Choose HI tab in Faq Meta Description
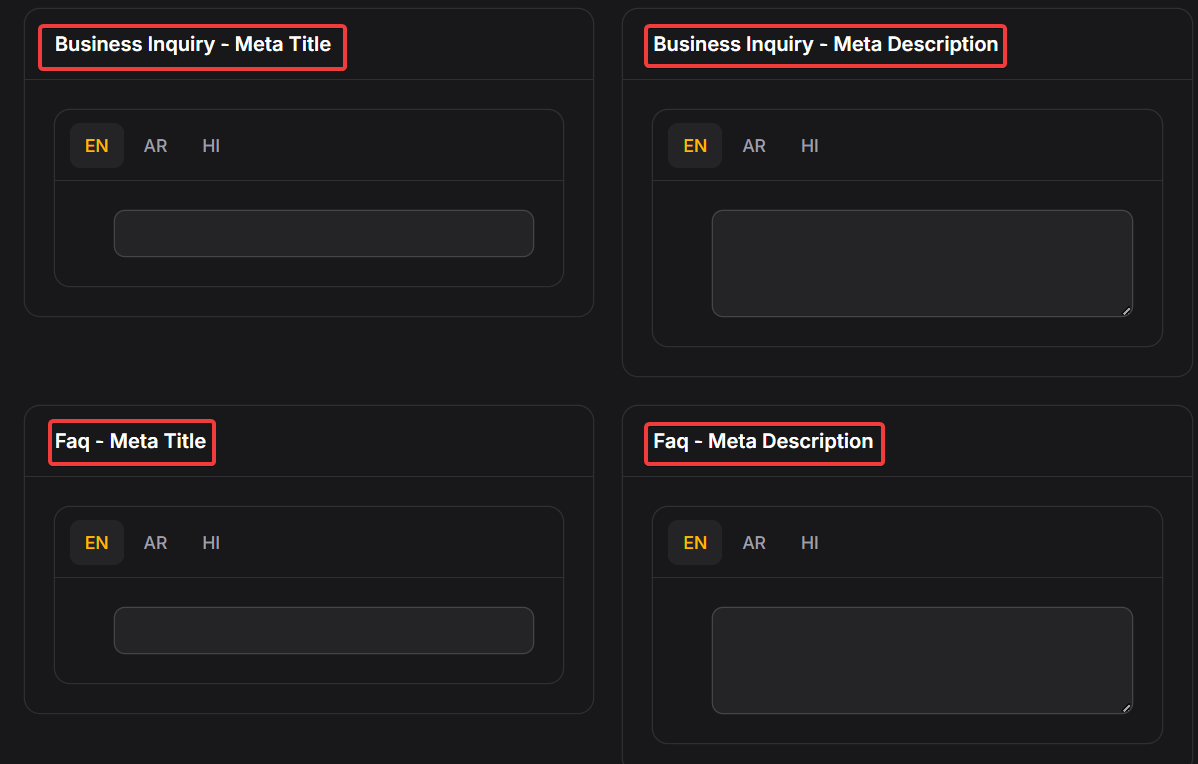Image resolution: width=1198 pixels, height=764 pixels. [x=809, y=543]
